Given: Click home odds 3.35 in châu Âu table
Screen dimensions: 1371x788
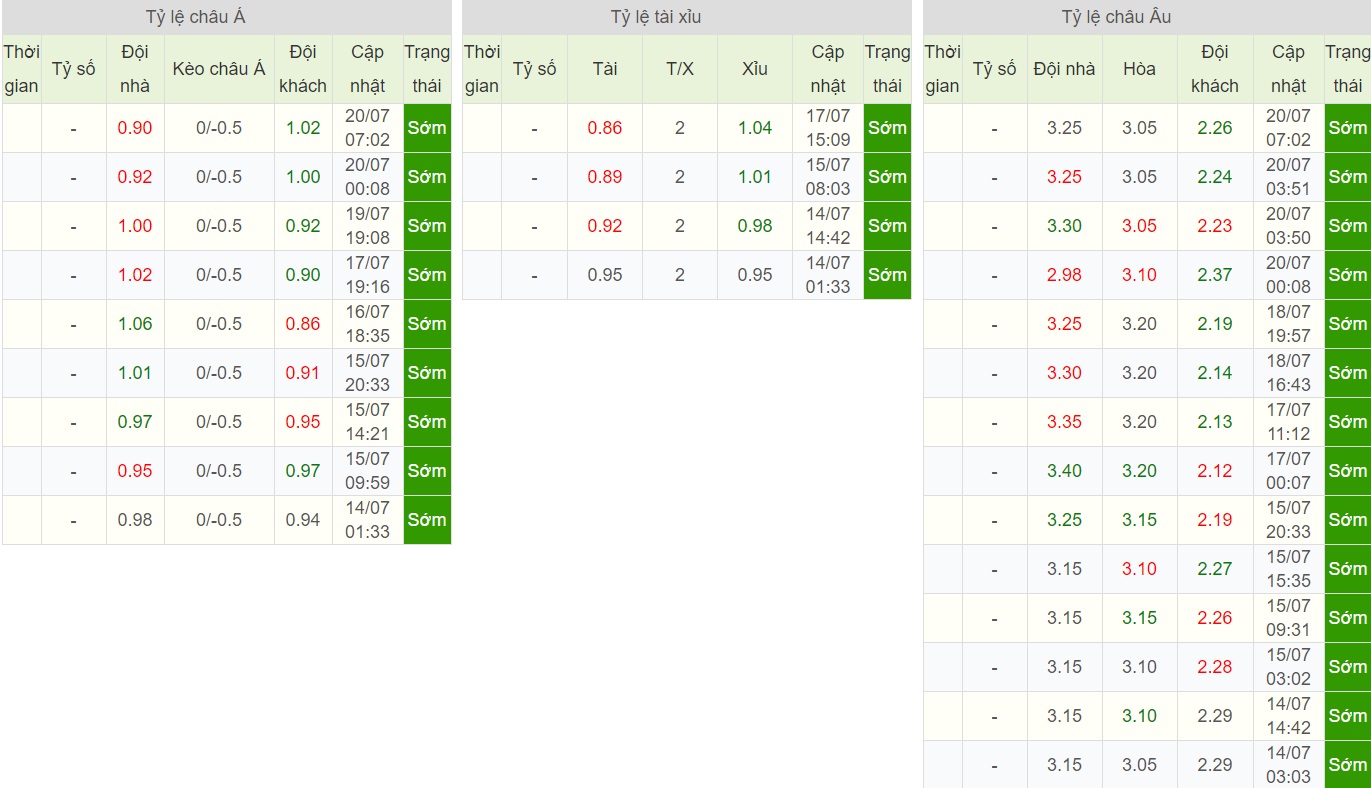Looking at the screenshot, I should (1064, 422).
